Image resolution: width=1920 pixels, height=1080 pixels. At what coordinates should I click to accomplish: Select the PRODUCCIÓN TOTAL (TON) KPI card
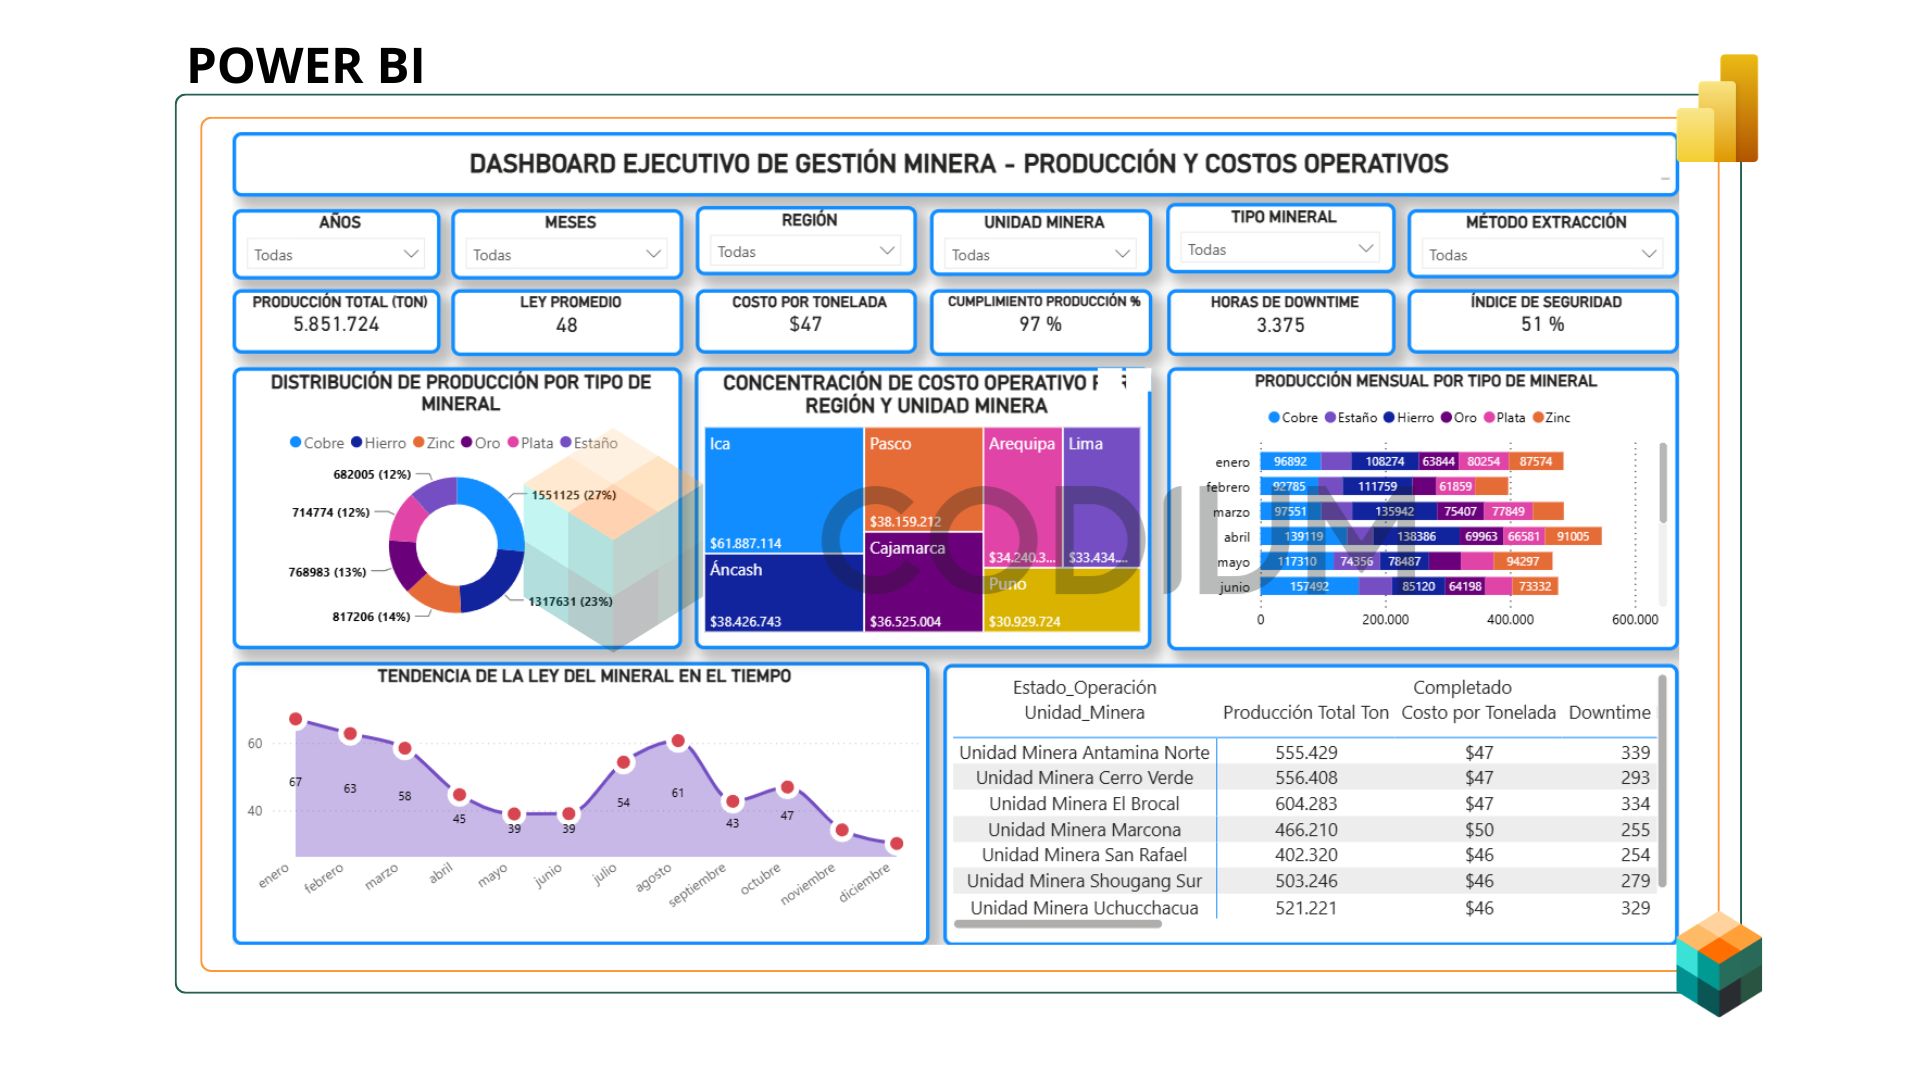coord(337,321)
